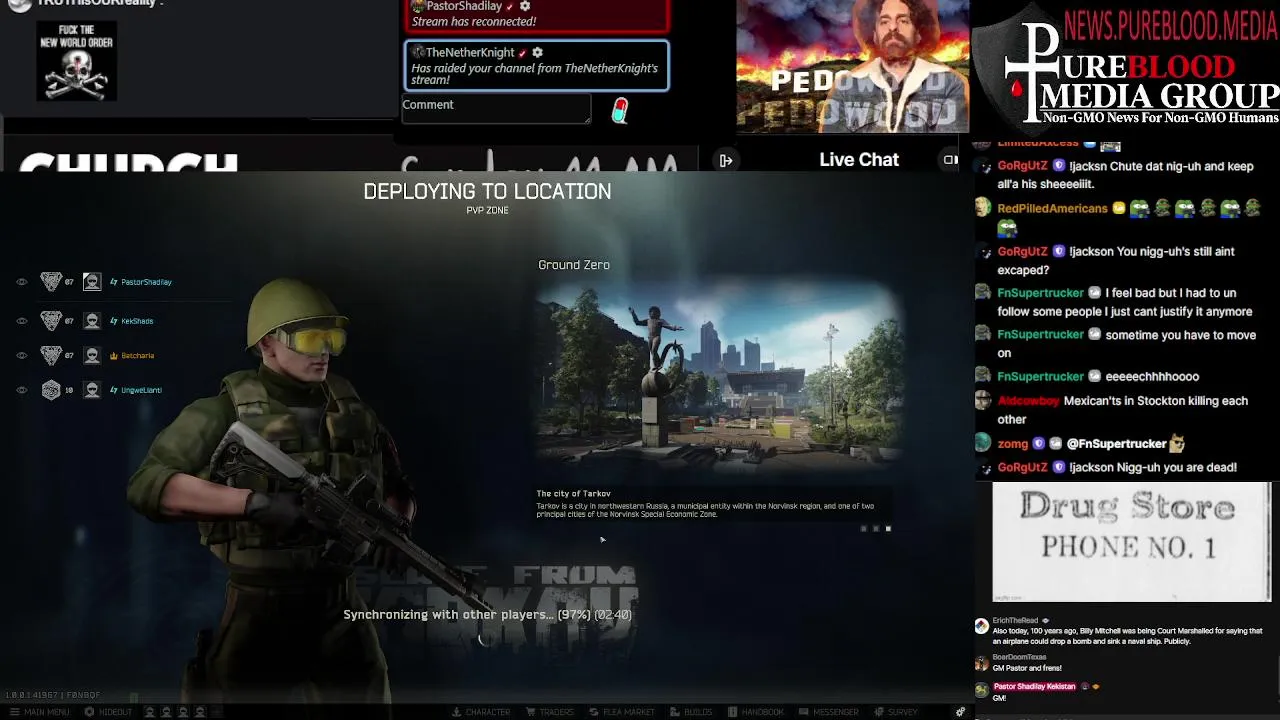
Task: Open gear settings beside PastorShadilay alert
Action: [525, 6]
